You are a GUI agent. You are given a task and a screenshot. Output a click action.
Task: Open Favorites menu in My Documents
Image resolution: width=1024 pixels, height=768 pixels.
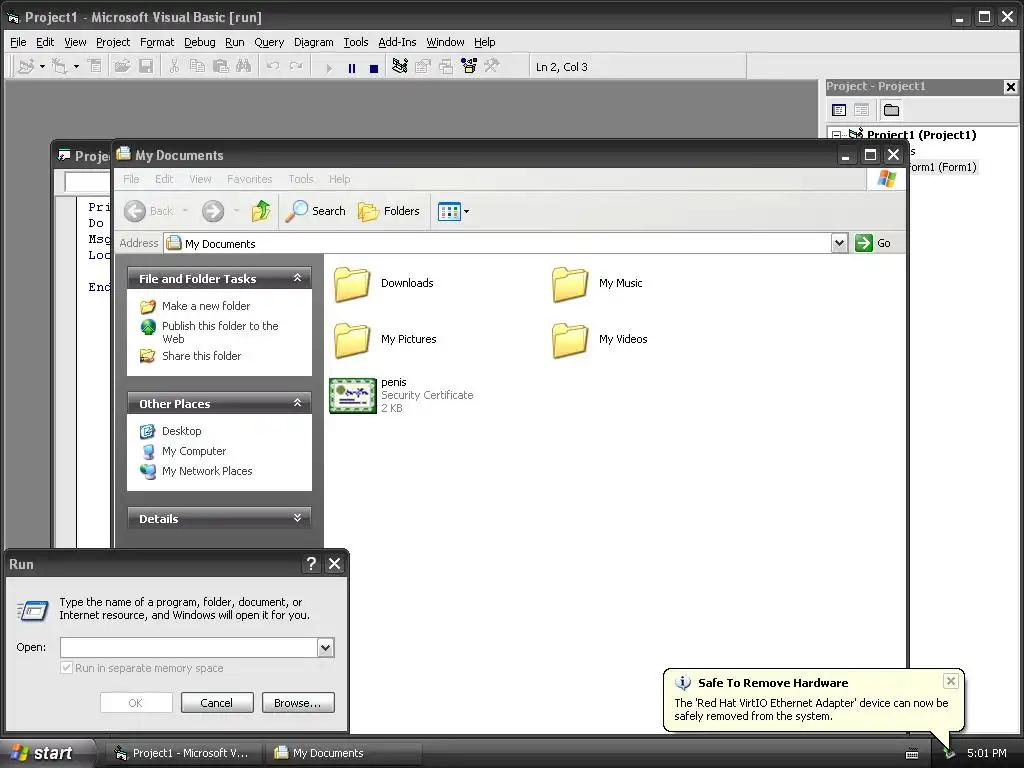point(249,179)
